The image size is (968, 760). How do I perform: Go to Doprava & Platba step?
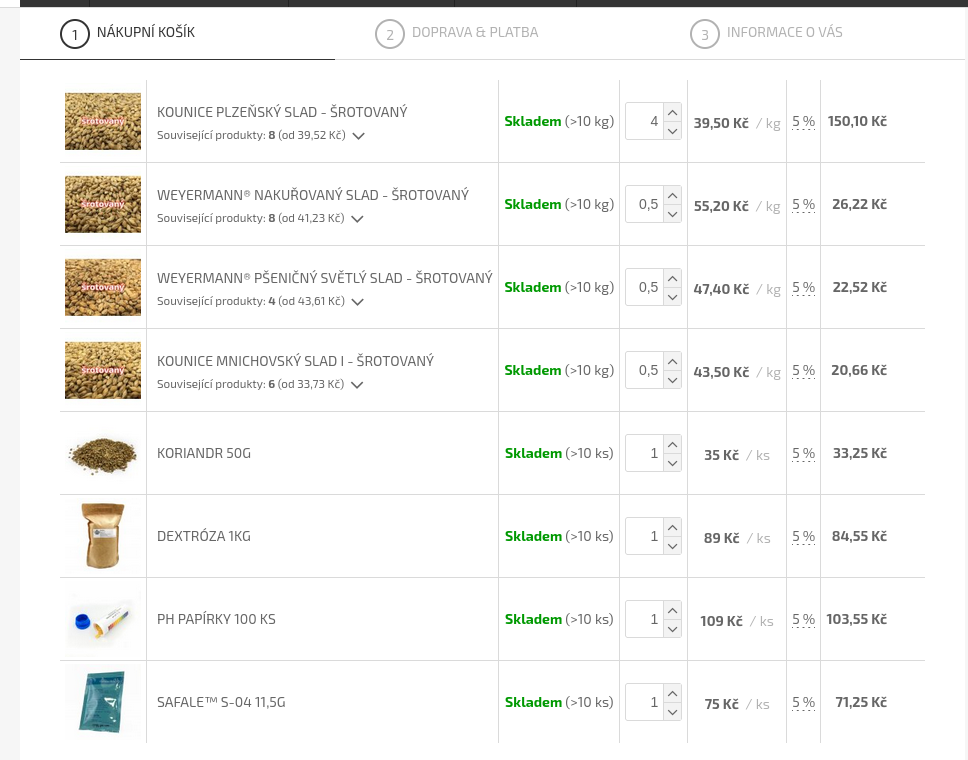tap(474, 33)
